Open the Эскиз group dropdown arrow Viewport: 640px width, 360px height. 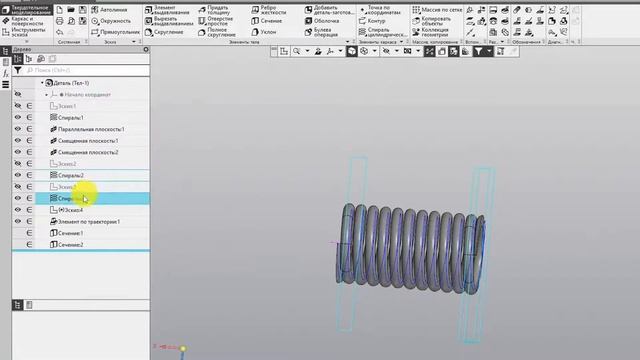pyautogui.click(x=134, y=42)
